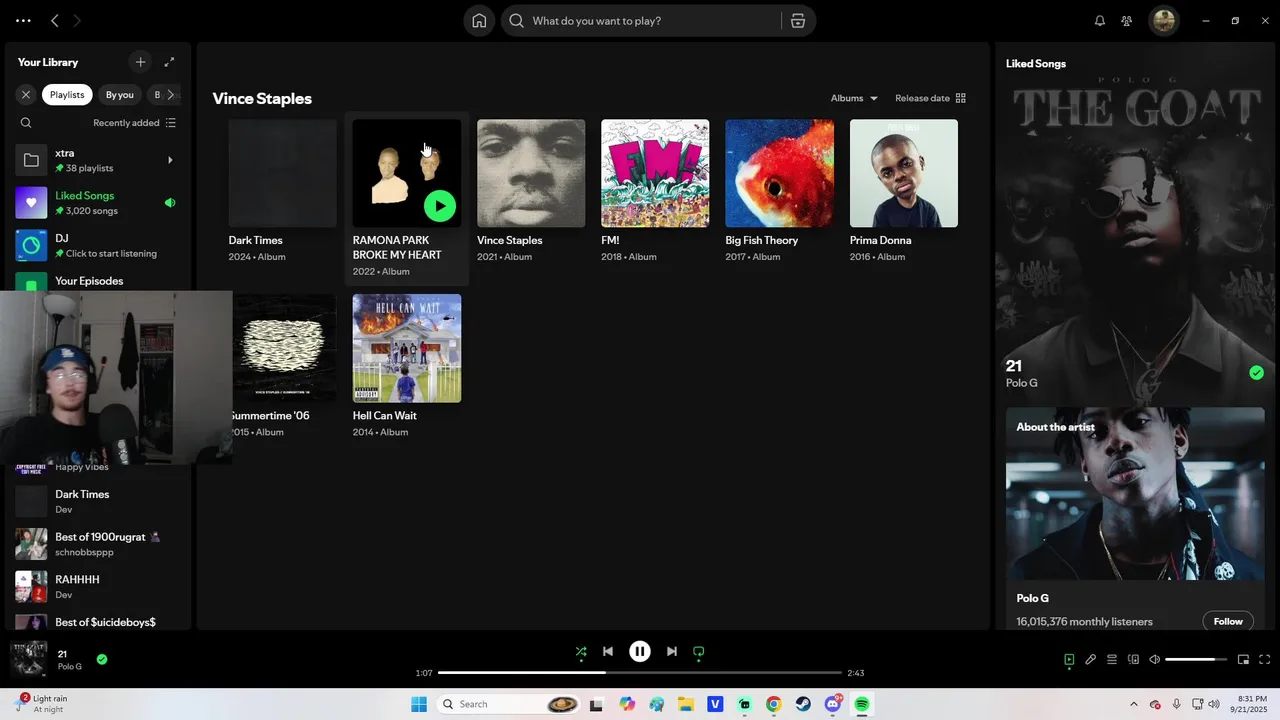Skip to previous track
The width and height of the screenshot is (1280, 720).
click(608, 652)
